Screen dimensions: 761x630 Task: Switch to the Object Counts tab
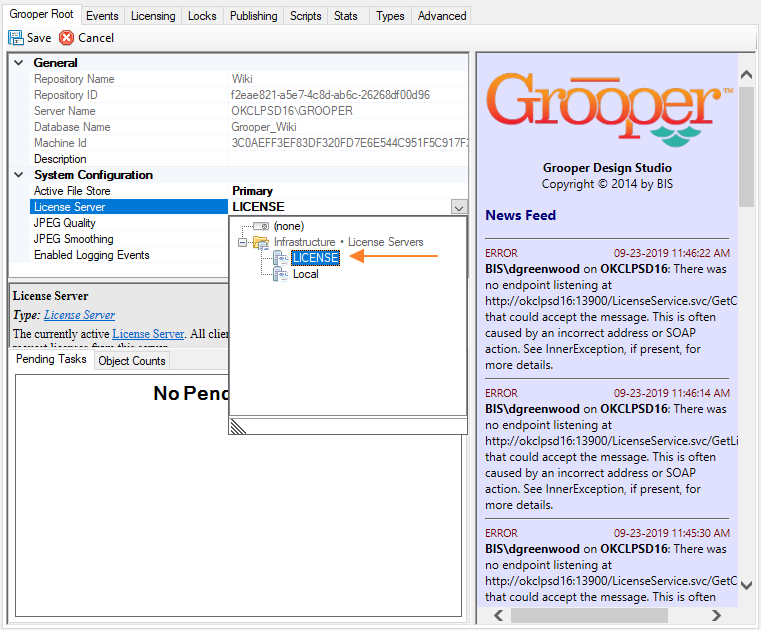(132, 361)
